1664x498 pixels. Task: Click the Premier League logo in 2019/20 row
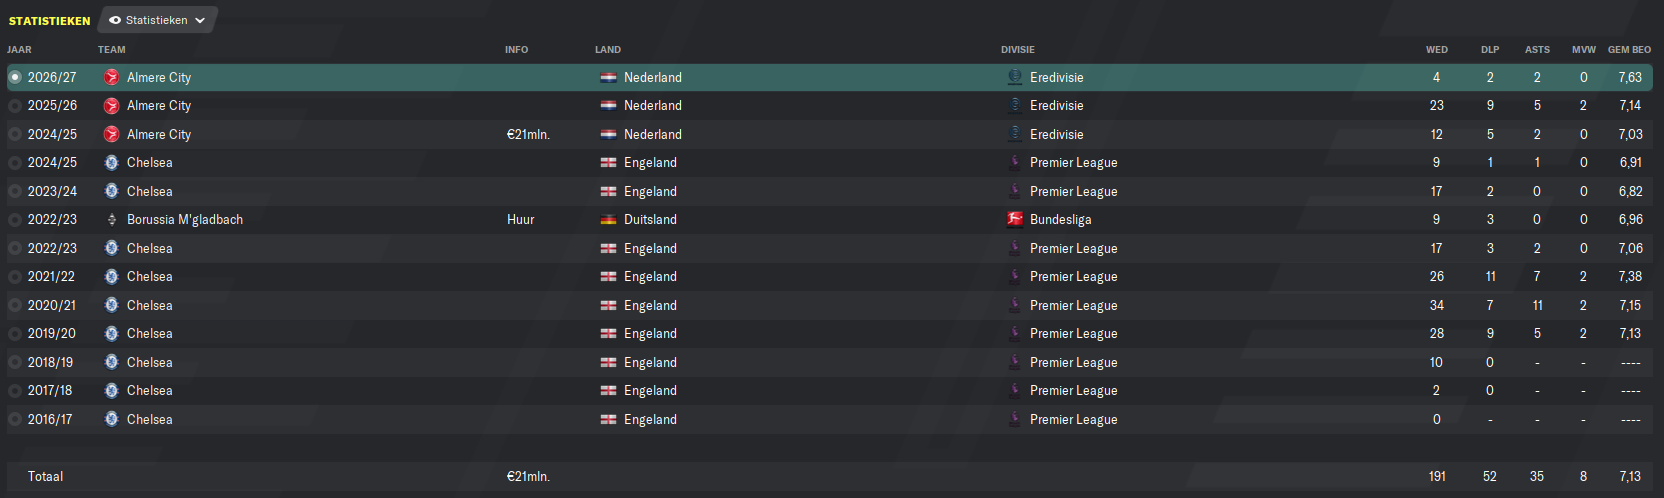pyautogui.click(x=1015, y=333)
